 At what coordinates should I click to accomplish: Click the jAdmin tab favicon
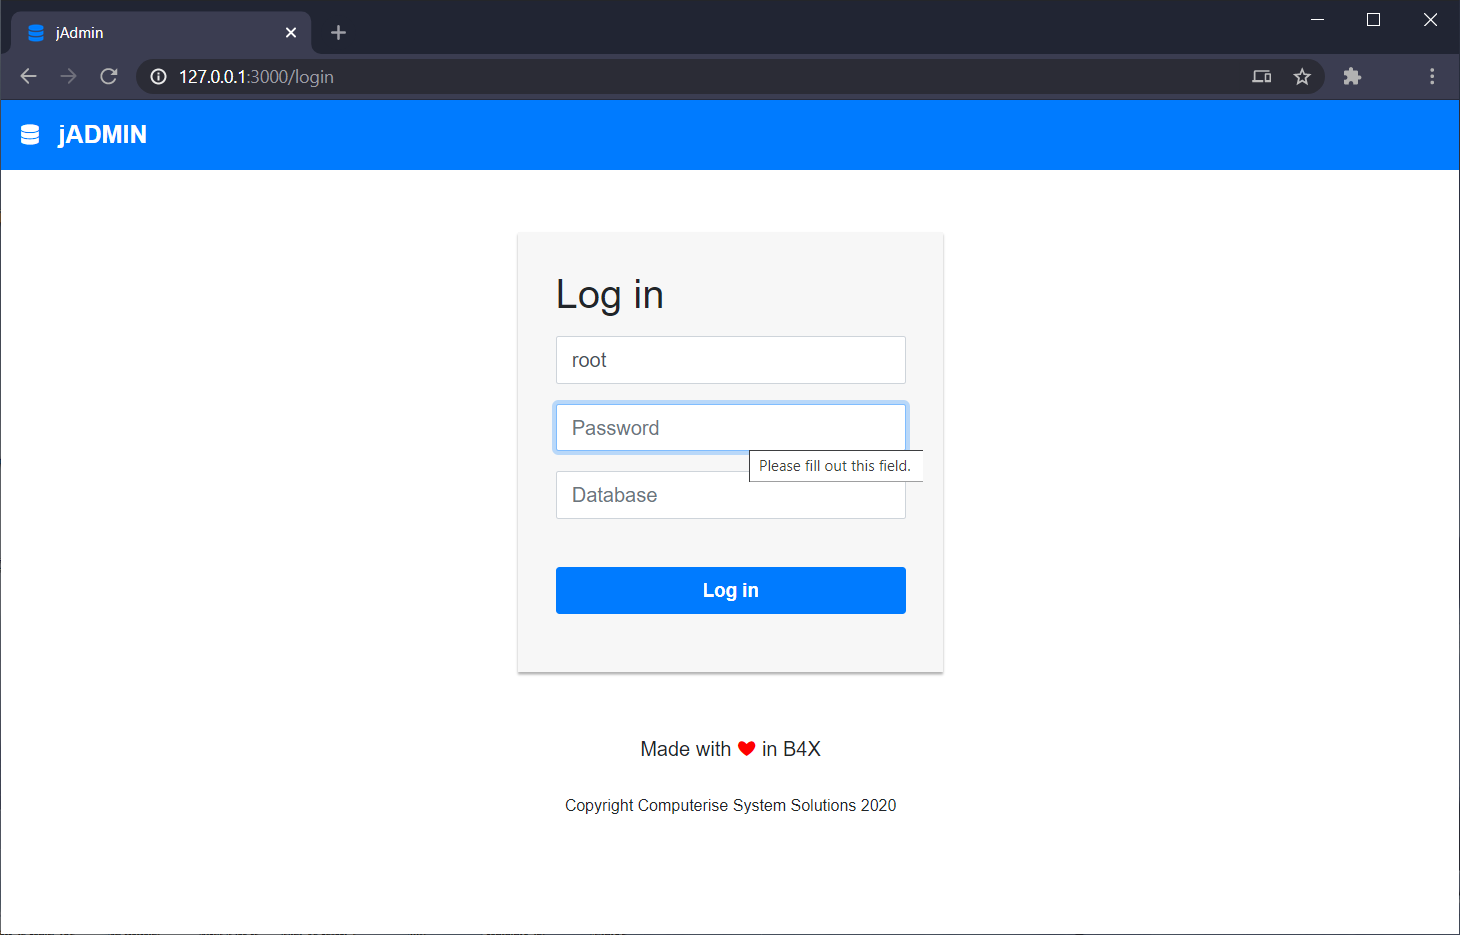[x=36, y=33]
